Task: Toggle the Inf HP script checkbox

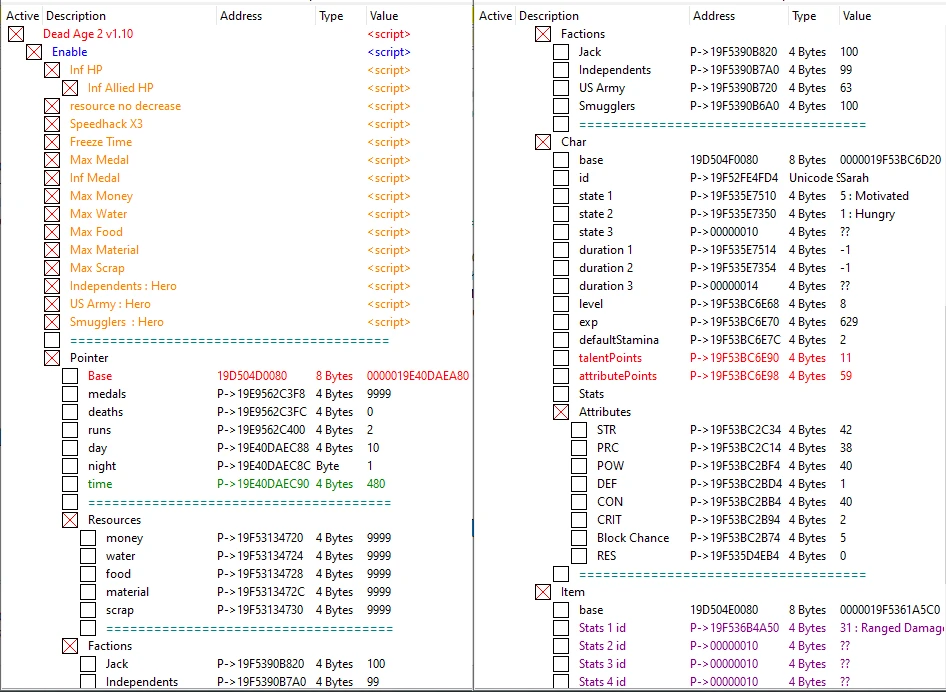Action: pyautogui.click(x=52, y=70)
